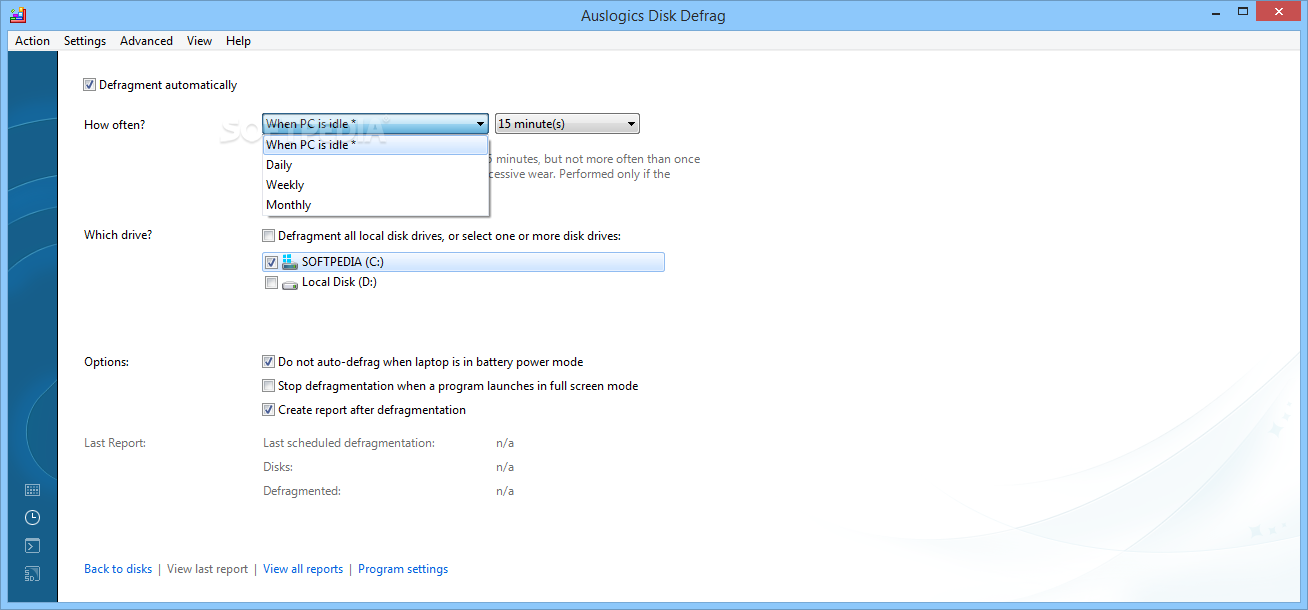
Task: Open the 15 minute(s) interval dropdown
Action: (x=567, y=124)
